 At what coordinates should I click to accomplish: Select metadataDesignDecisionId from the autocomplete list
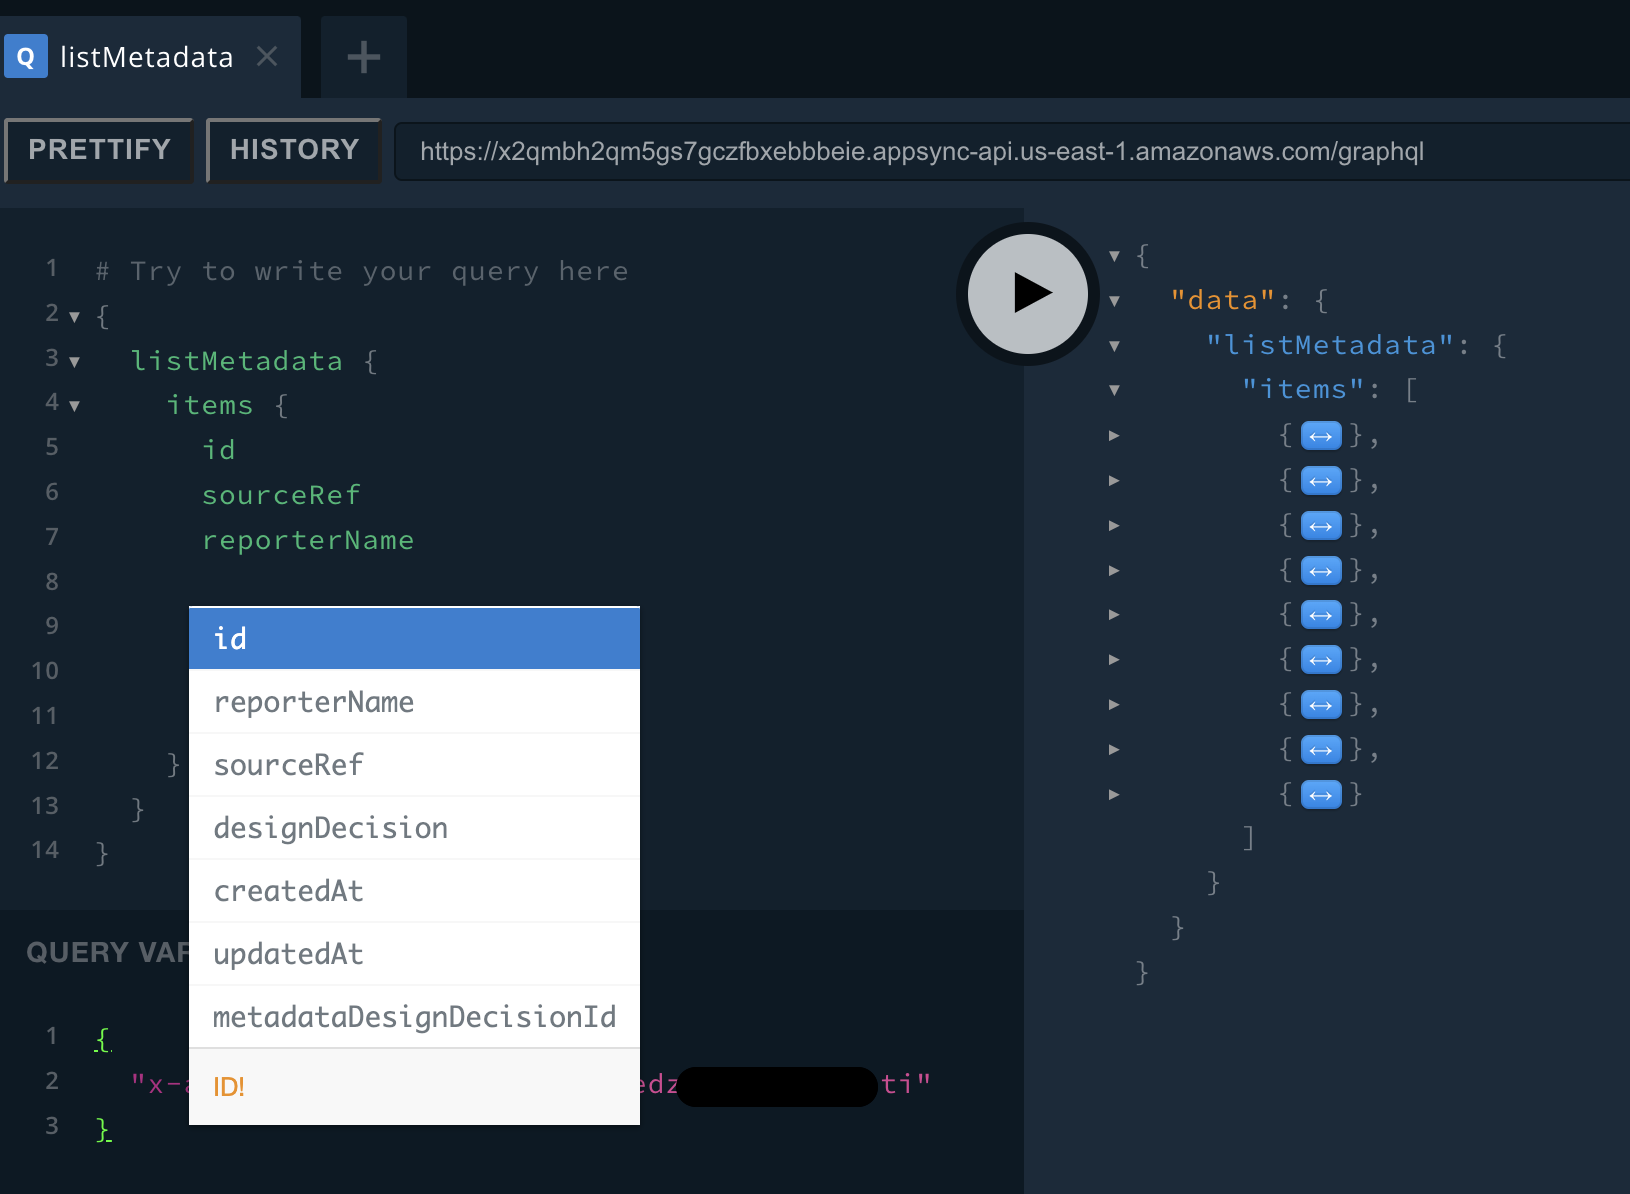(x=413, y=1016)
